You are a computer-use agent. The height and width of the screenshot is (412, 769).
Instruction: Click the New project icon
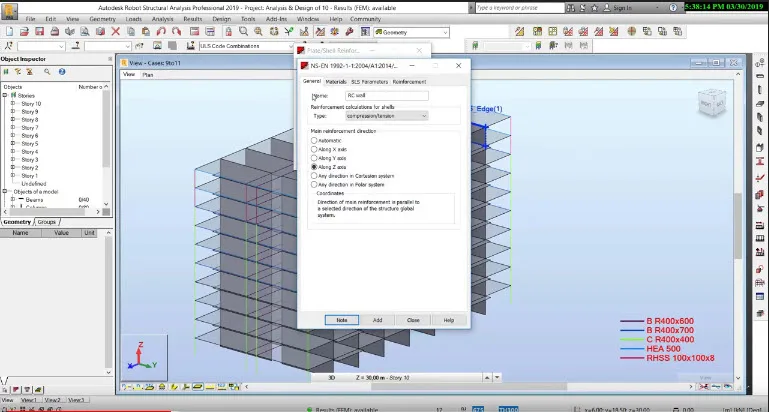(x=9, y=32)
